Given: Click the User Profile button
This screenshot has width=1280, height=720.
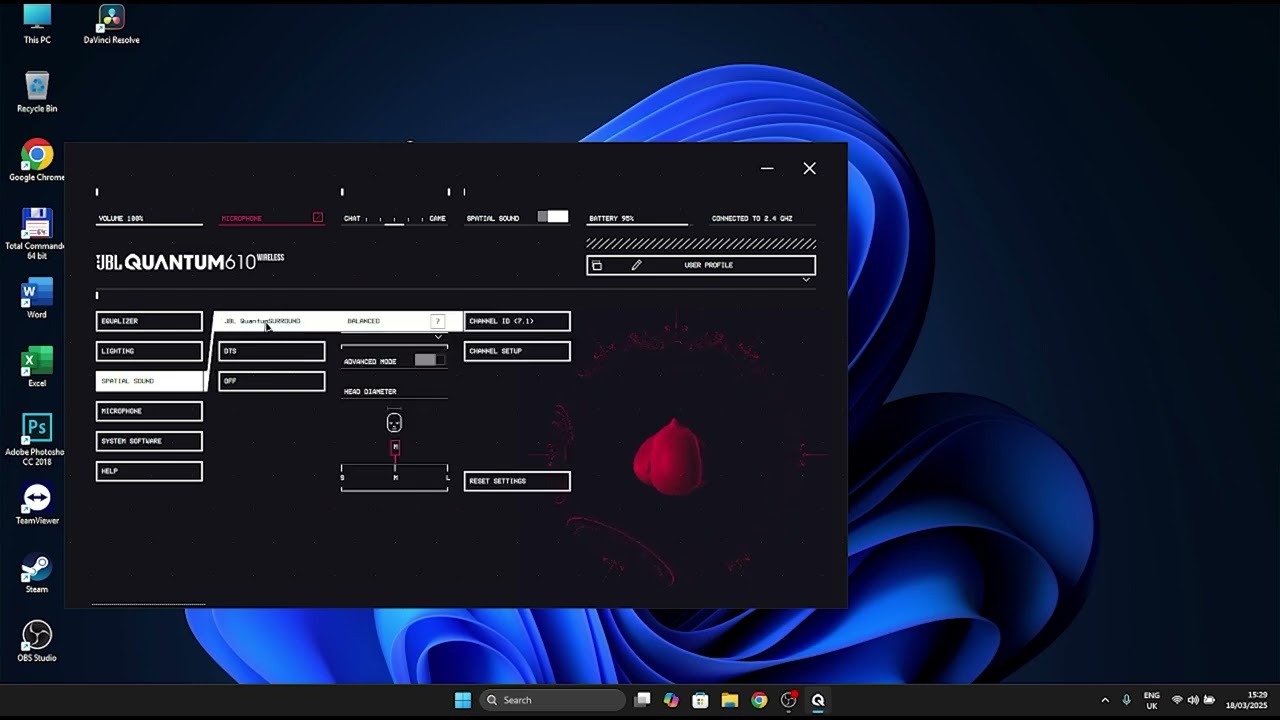Looking at the screenshot, I should [x=701, y=265].
